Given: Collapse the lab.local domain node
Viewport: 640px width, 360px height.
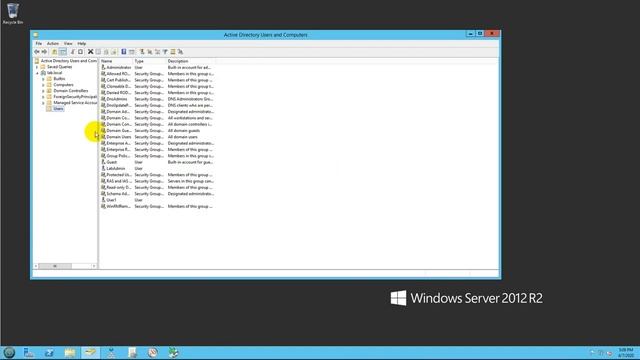Looking at the screenshot, I should pos(37,73).
